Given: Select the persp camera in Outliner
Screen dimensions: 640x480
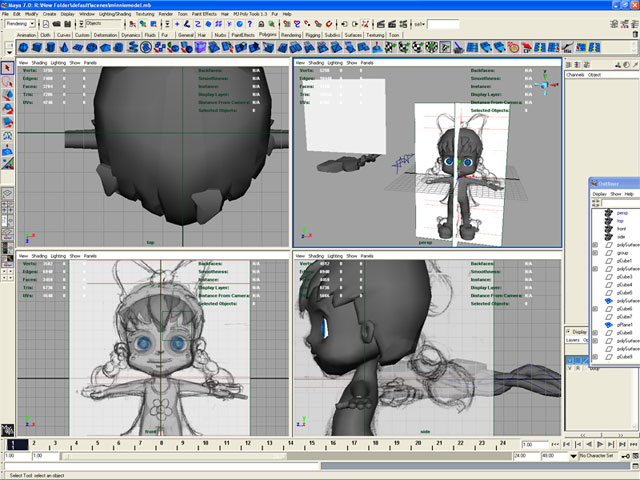Looking at the screenshot, I should (622, 213).
